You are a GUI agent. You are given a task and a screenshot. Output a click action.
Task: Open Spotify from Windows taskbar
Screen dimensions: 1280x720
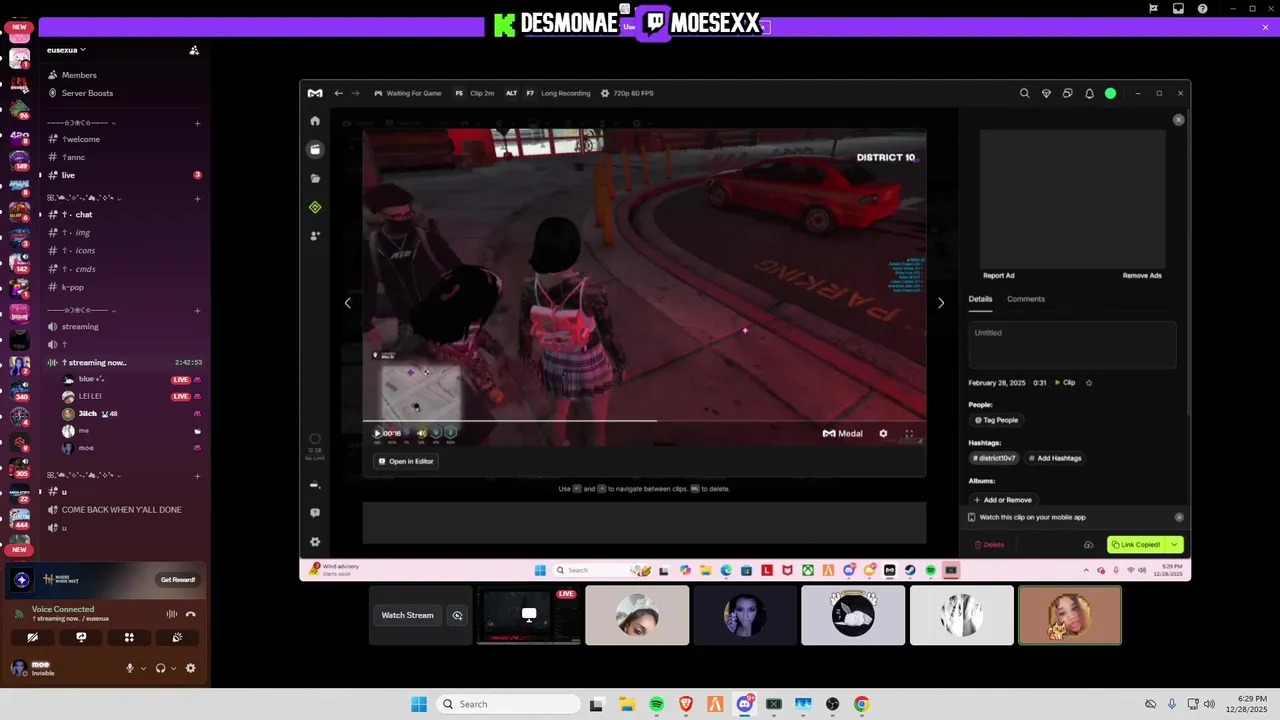657,704
